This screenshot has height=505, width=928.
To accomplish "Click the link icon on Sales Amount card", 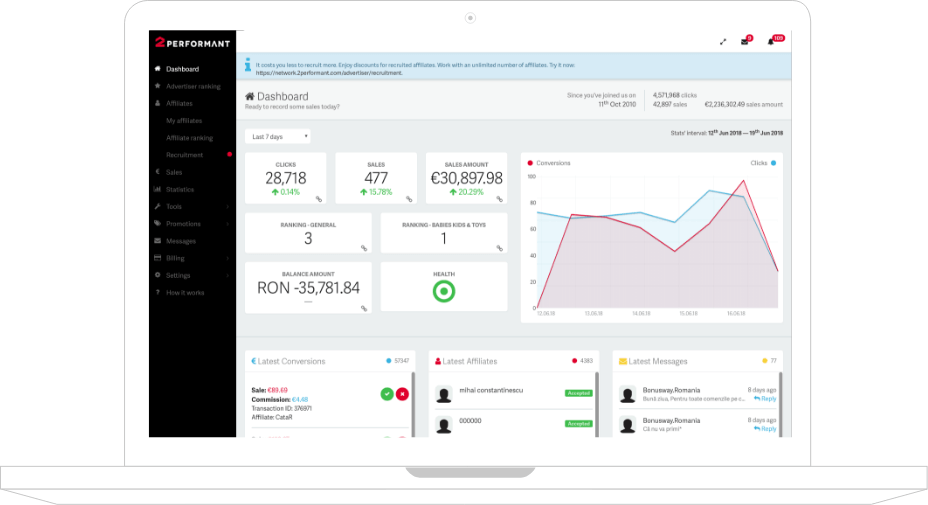I will [500, 199].
